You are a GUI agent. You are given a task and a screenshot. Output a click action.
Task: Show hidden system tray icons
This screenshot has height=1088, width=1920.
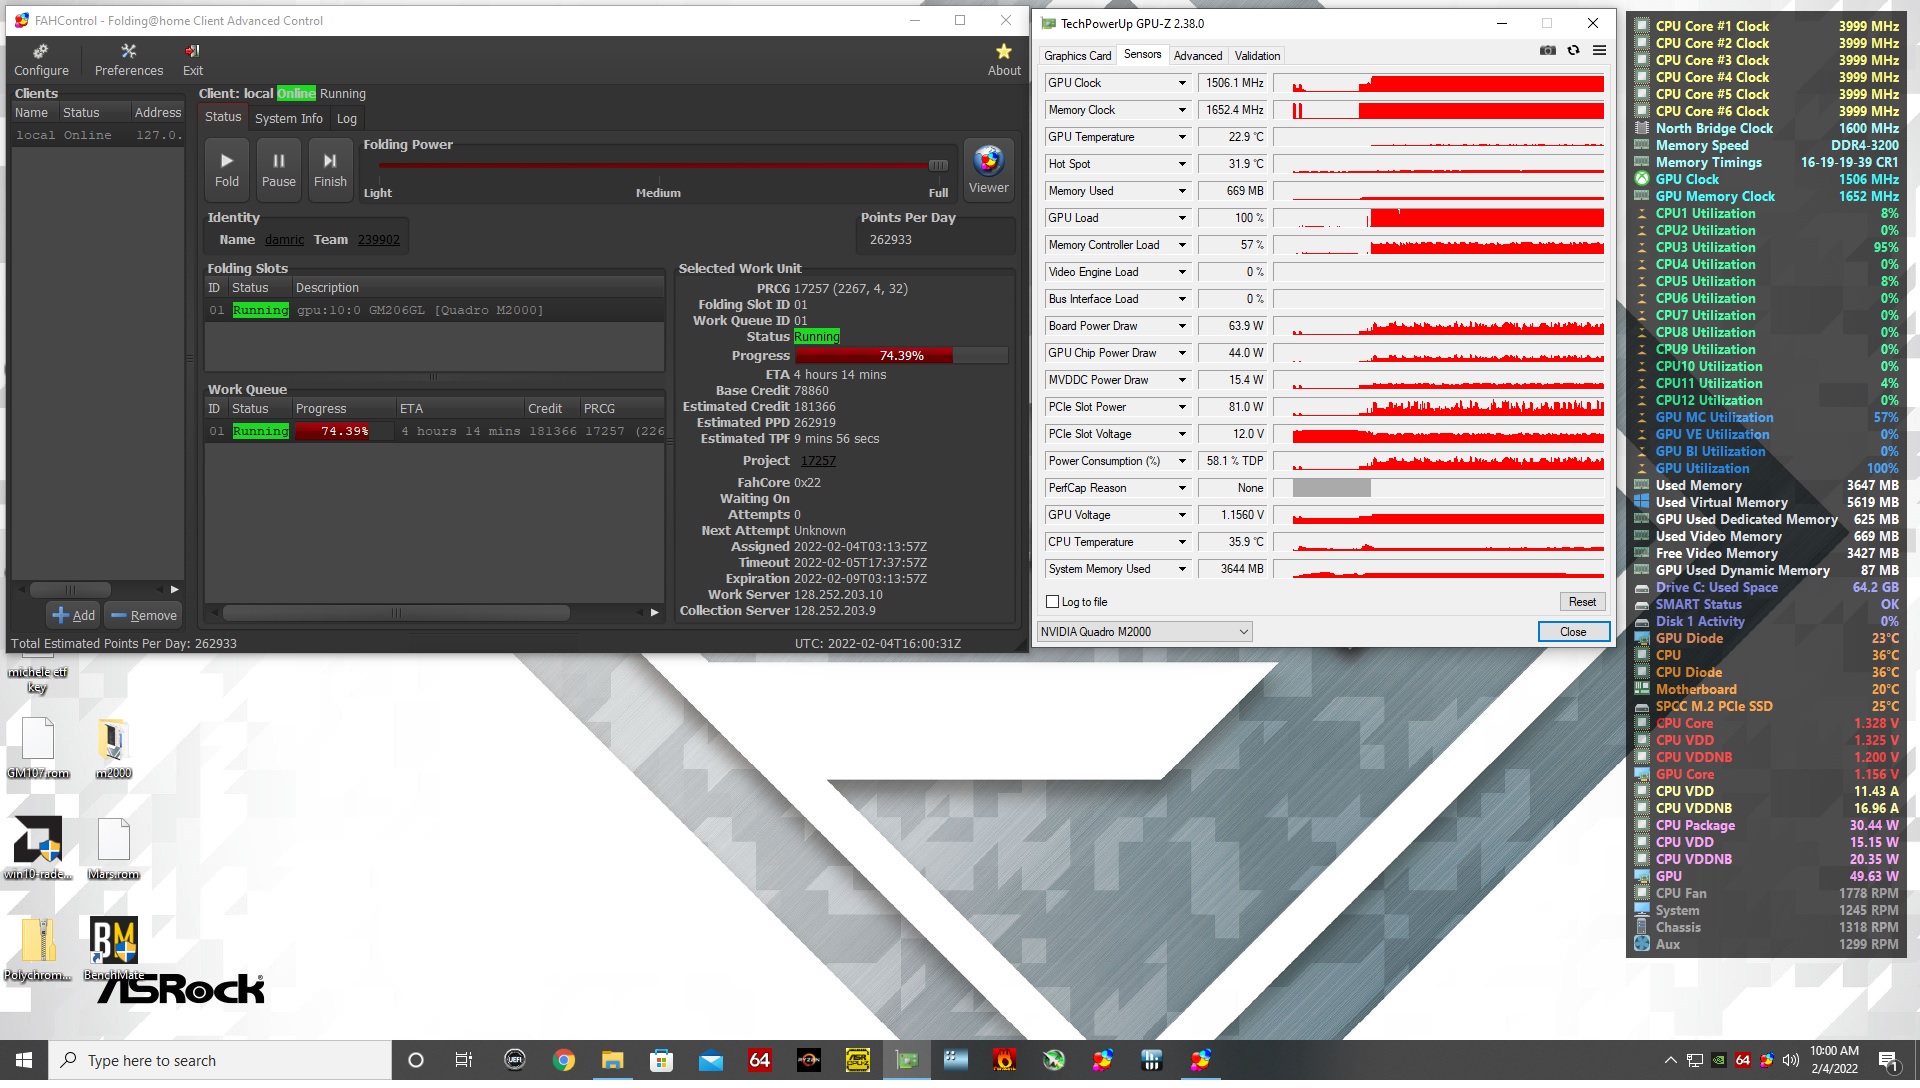pos(1670,1060)
